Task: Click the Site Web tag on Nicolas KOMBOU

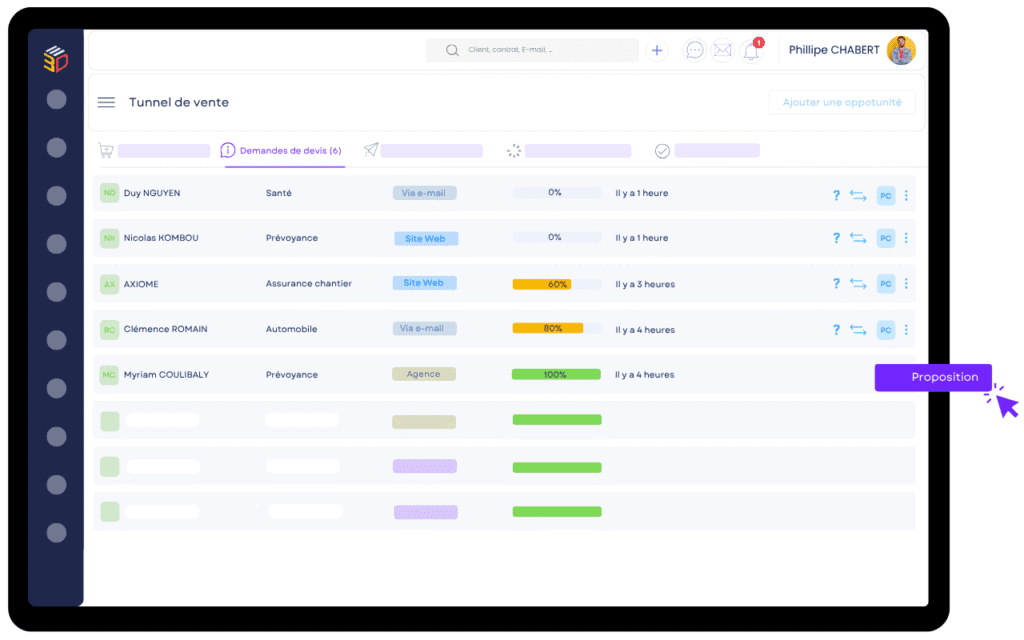Action: pyautogui.click(x=424, y=239)
